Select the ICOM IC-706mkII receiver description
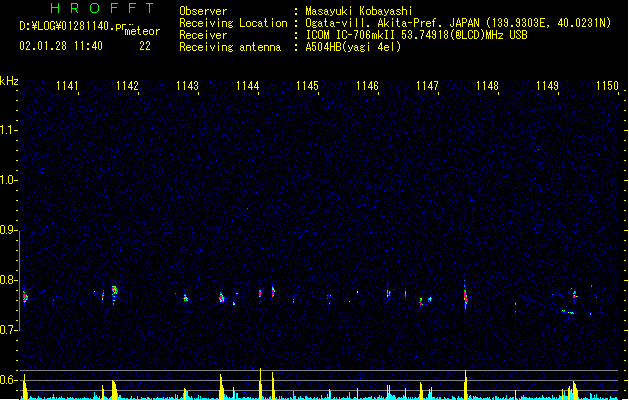The height and width of the screenshot is (400, 629). coord(416,35)
